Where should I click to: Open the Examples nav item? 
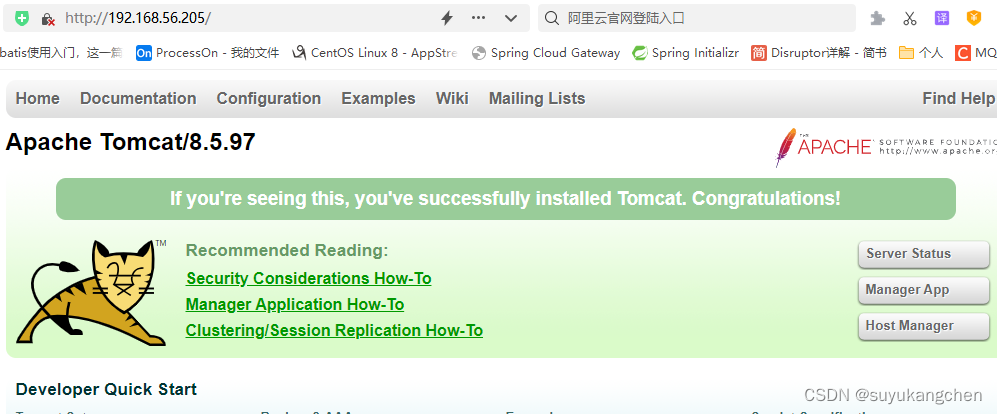click(378, 99)
